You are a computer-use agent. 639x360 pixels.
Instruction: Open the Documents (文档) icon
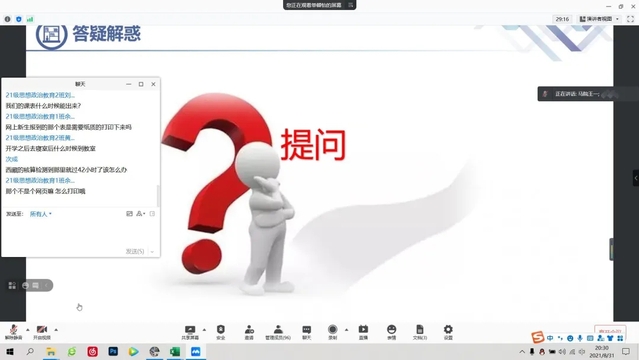(x=420, y=332)
